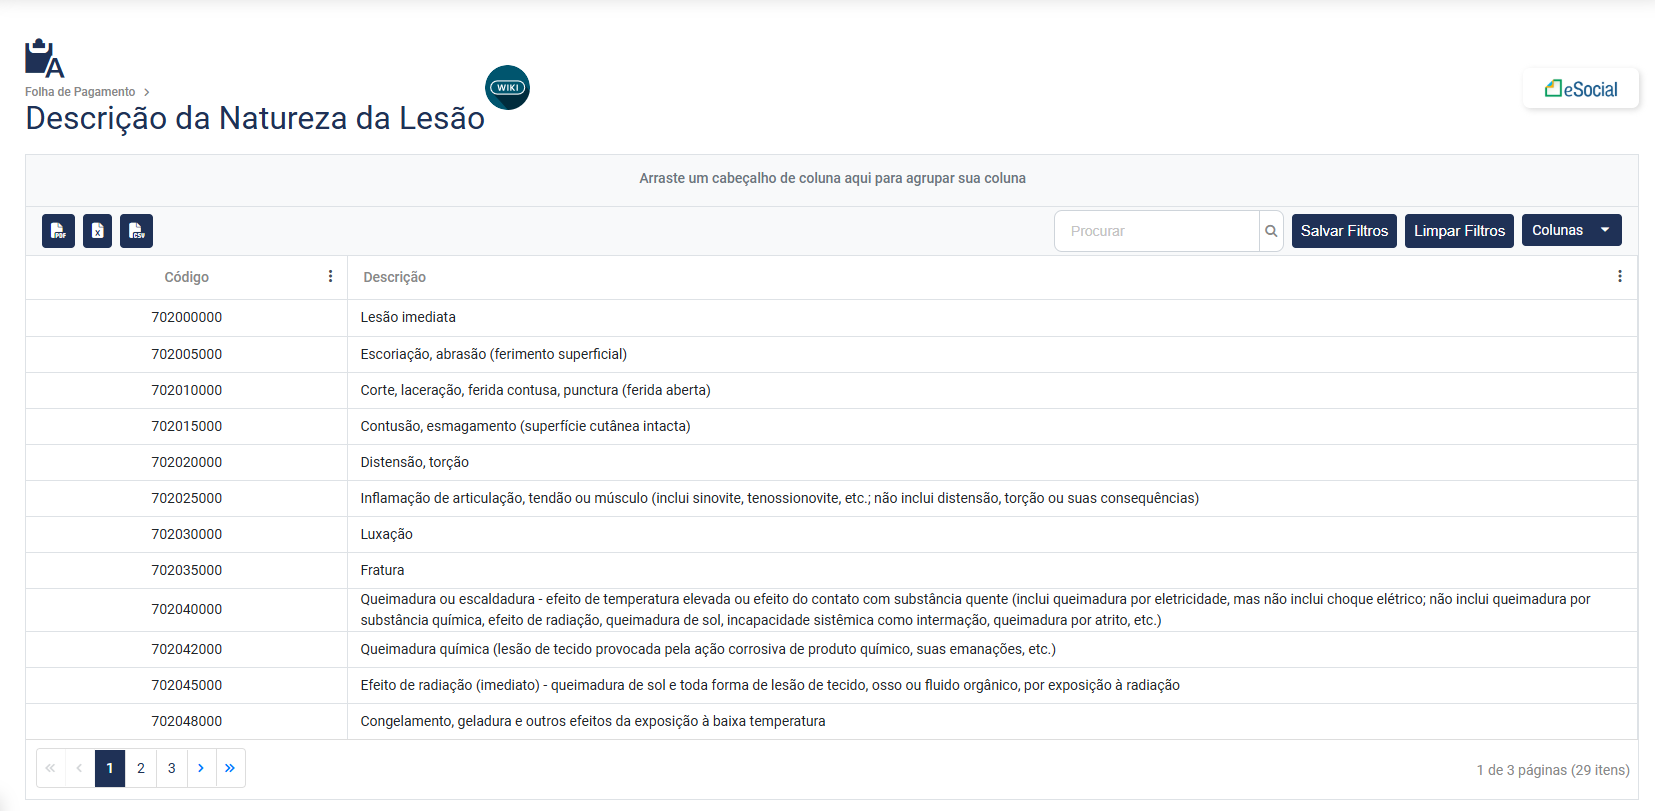
Task: Click the '1 de 3 páginas (29 itens)' summary
Action: point(1553,770)
